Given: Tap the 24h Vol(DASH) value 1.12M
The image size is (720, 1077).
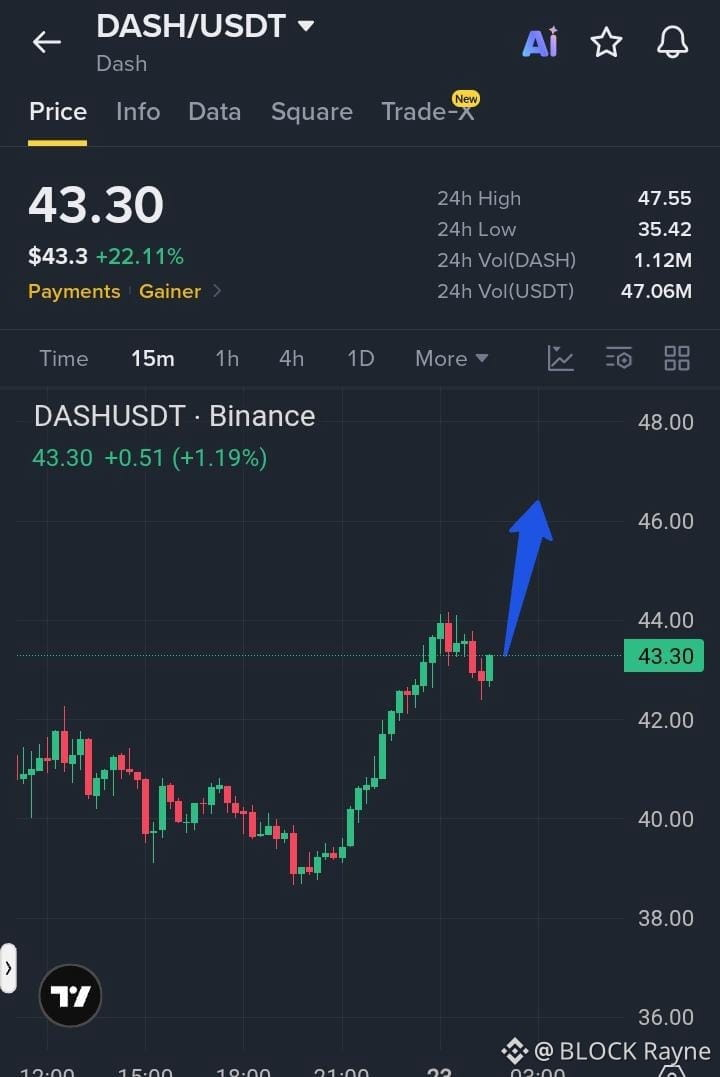Looking at the screenshot, I should [x=662, y=260].
